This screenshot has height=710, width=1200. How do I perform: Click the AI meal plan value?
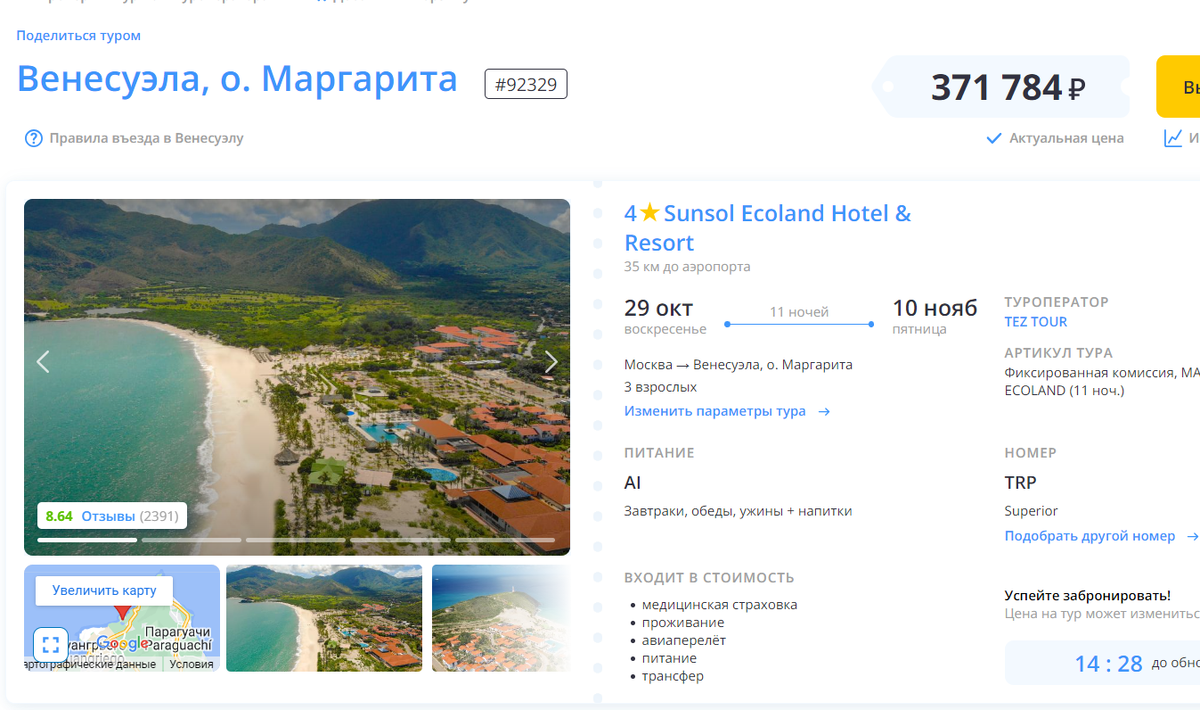tap(632, 483)
